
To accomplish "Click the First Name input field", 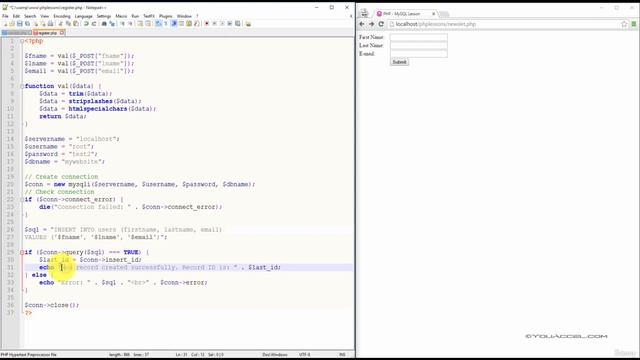I will coord(418,37).
